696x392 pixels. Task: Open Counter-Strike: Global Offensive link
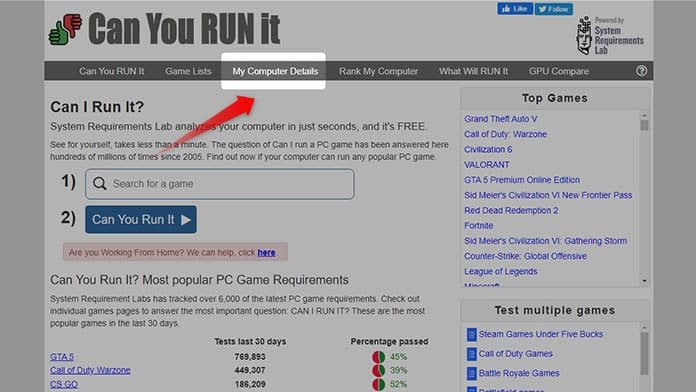click(x=526, y=256)
